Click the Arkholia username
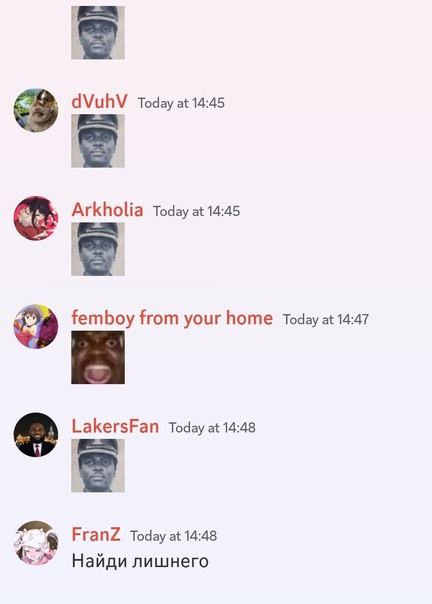This screenshot has height=604, width=432. [107, 210]
